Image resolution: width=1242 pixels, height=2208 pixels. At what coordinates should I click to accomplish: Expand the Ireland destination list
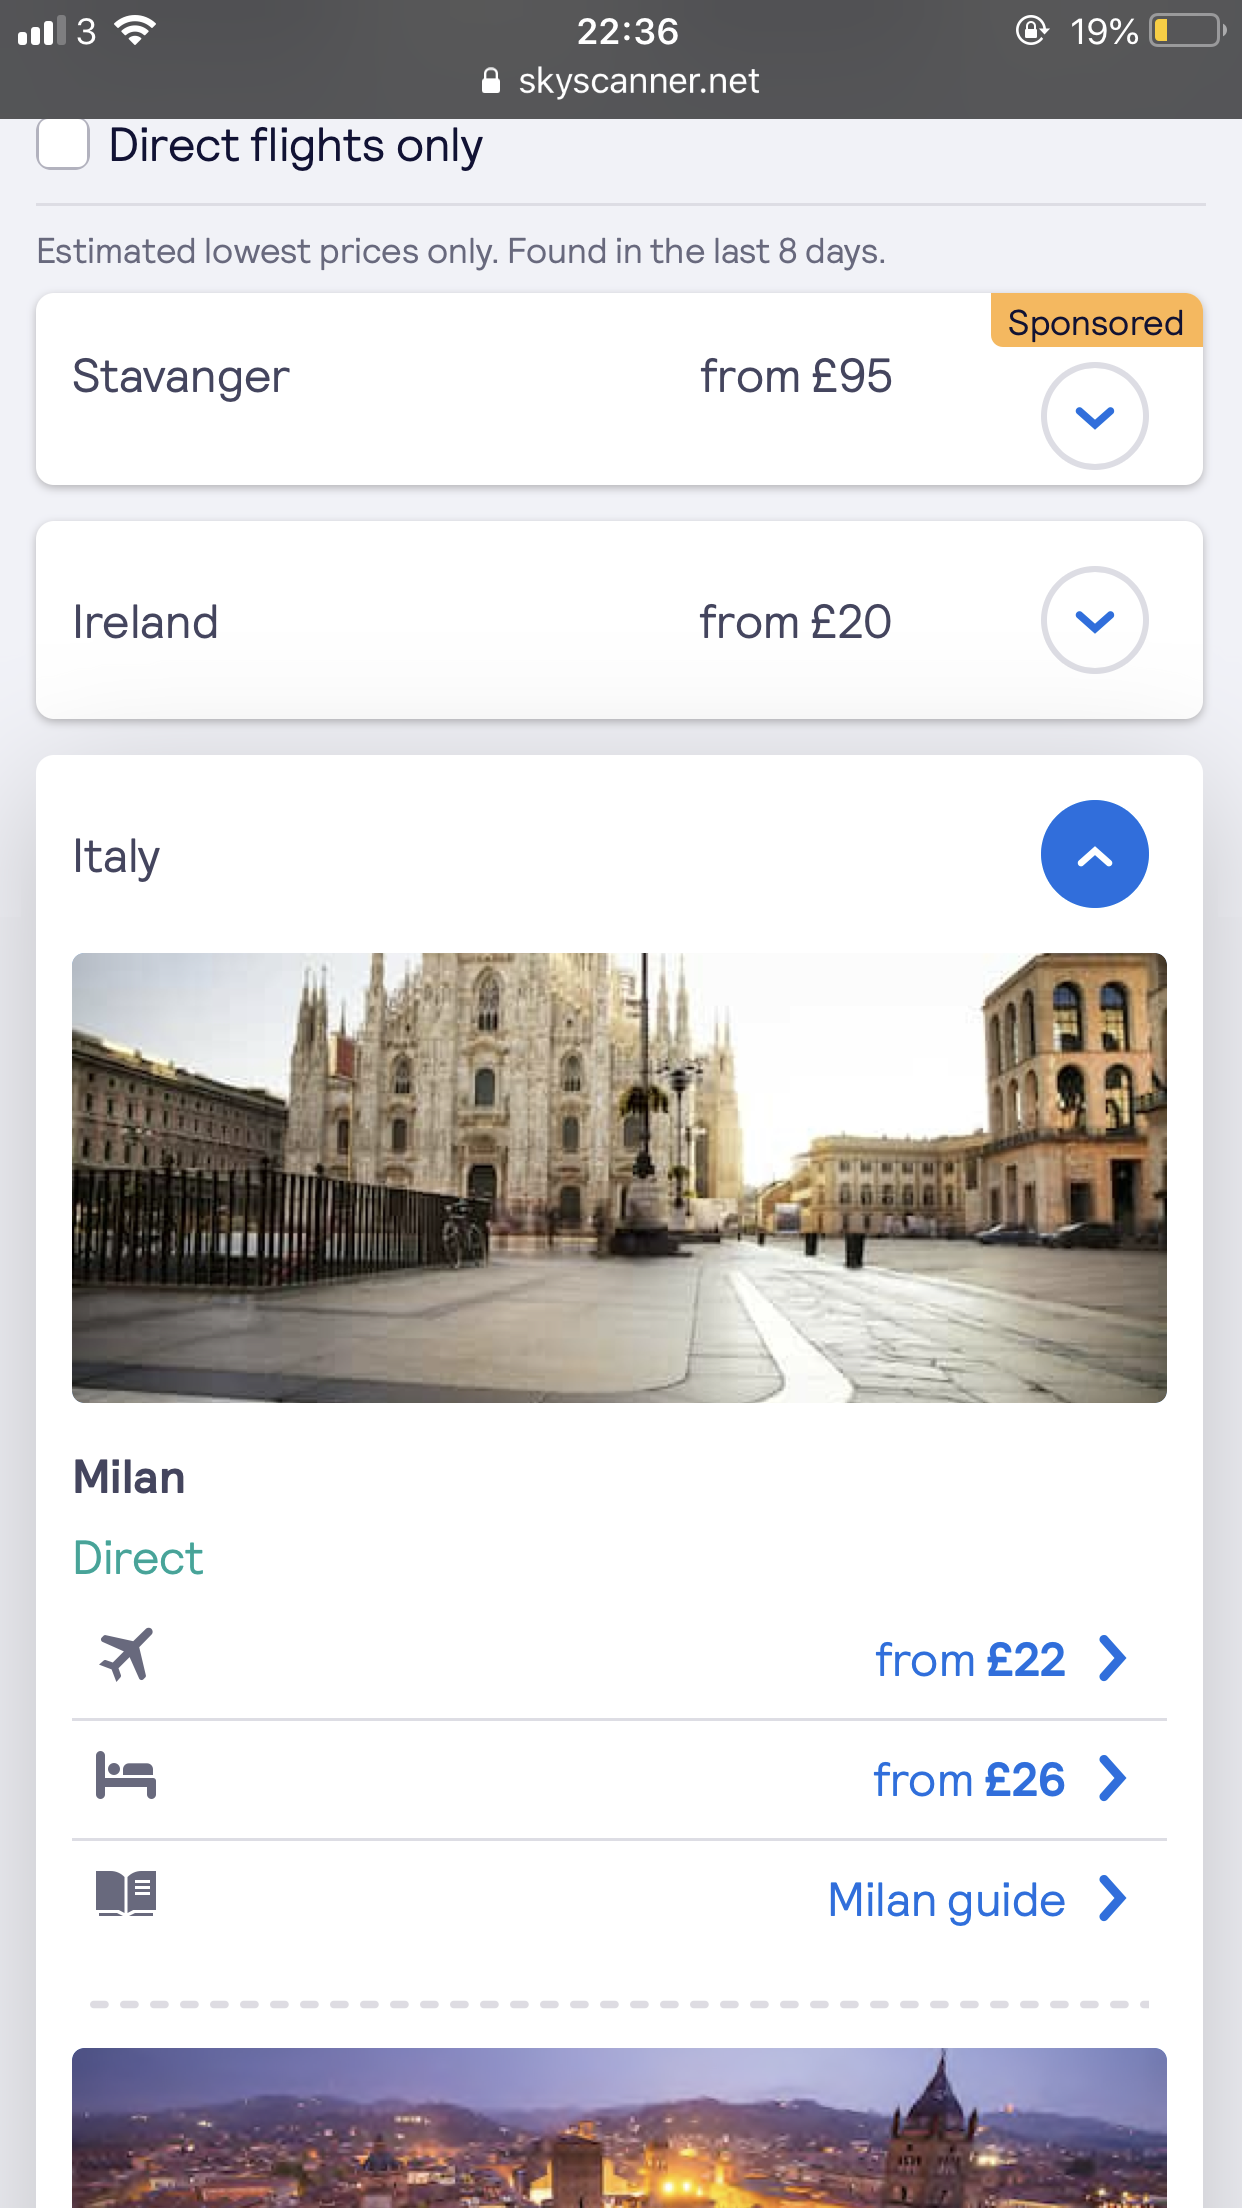1094,620
